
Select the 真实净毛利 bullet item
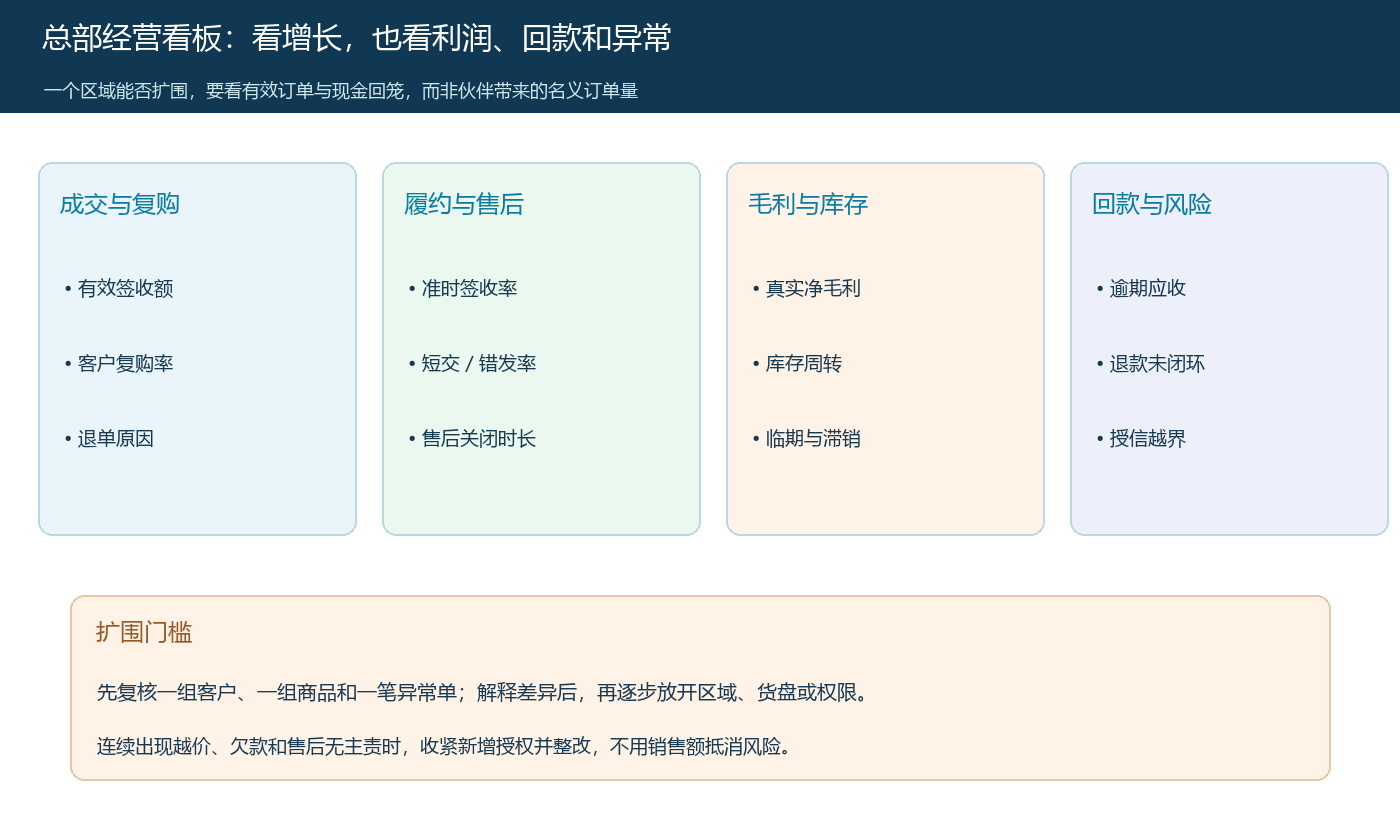point(807,289)
